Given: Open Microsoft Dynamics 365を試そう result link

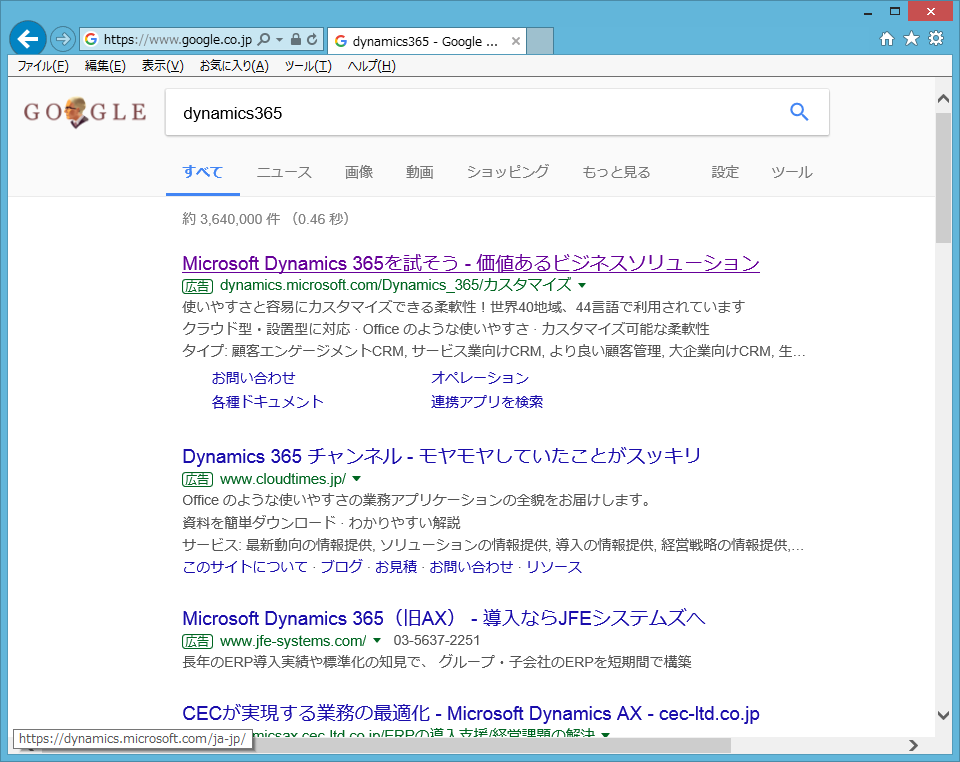Looking at the screenshot, I should [471, 263].
